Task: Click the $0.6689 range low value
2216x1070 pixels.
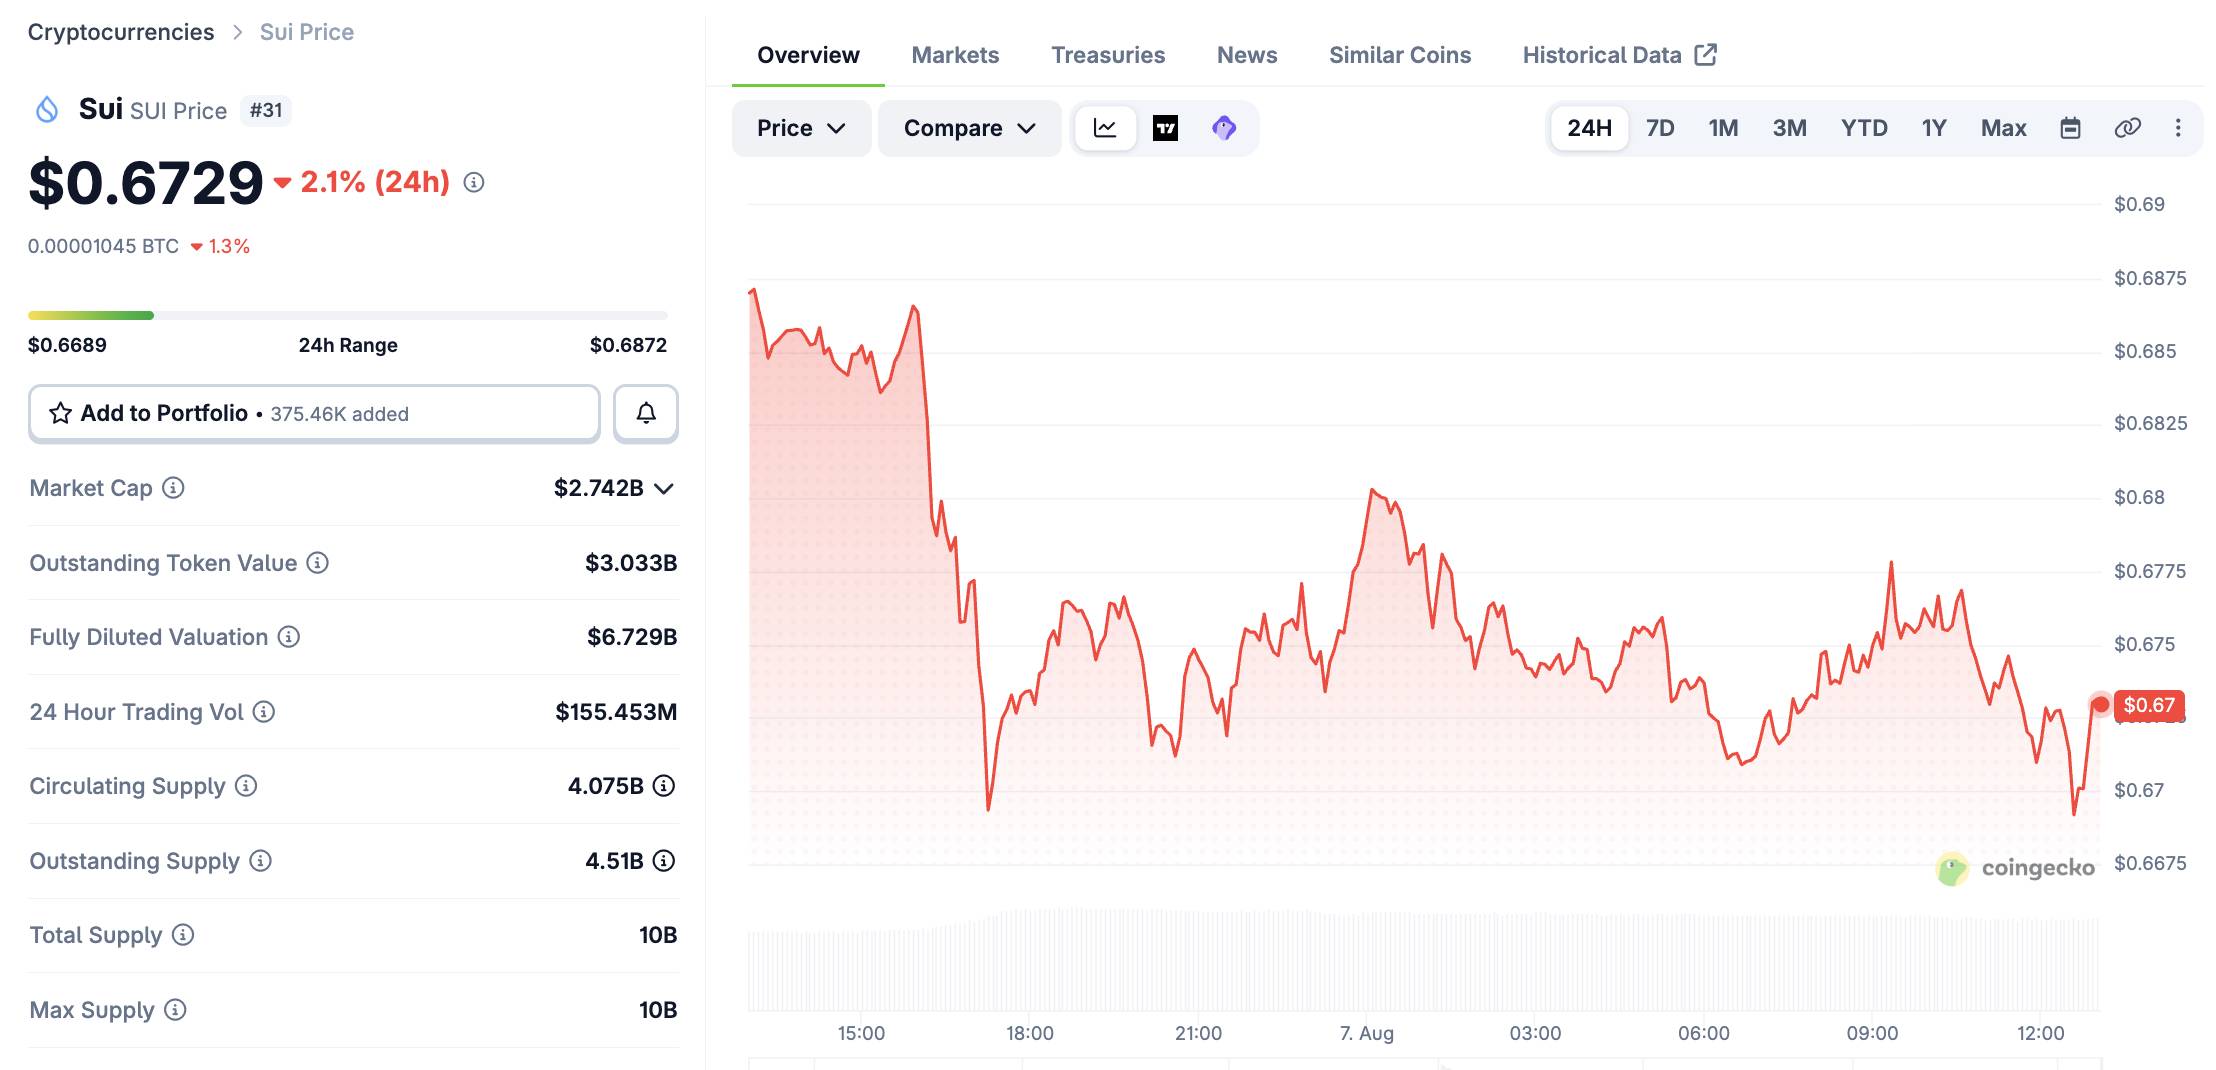Action: coord(67,345)
